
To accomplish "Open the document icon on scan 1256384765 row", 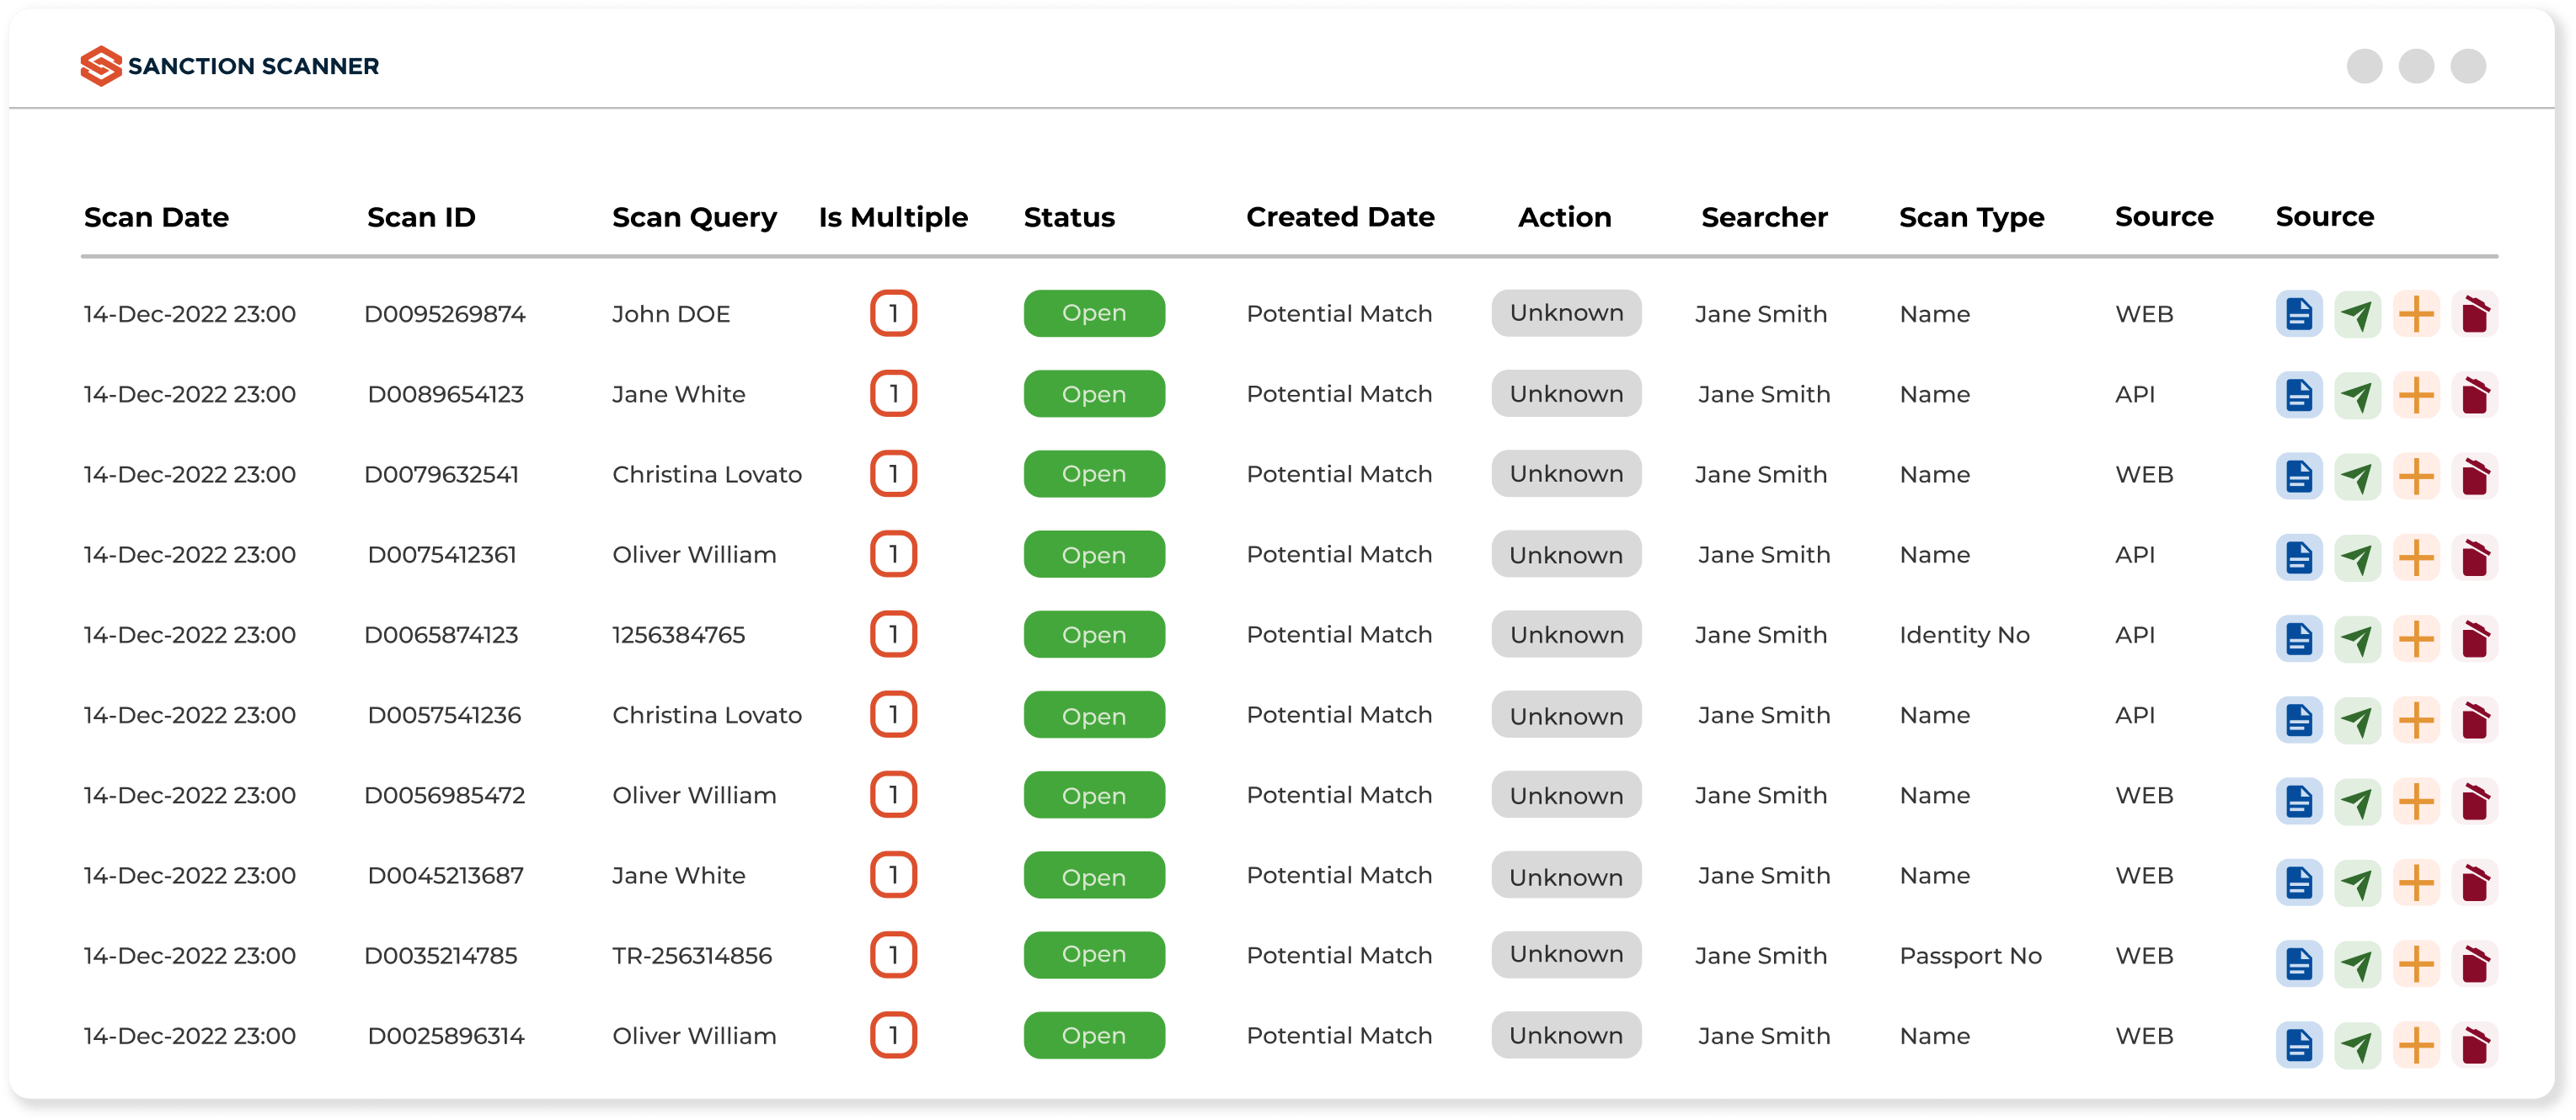I will coord(2300,634).
